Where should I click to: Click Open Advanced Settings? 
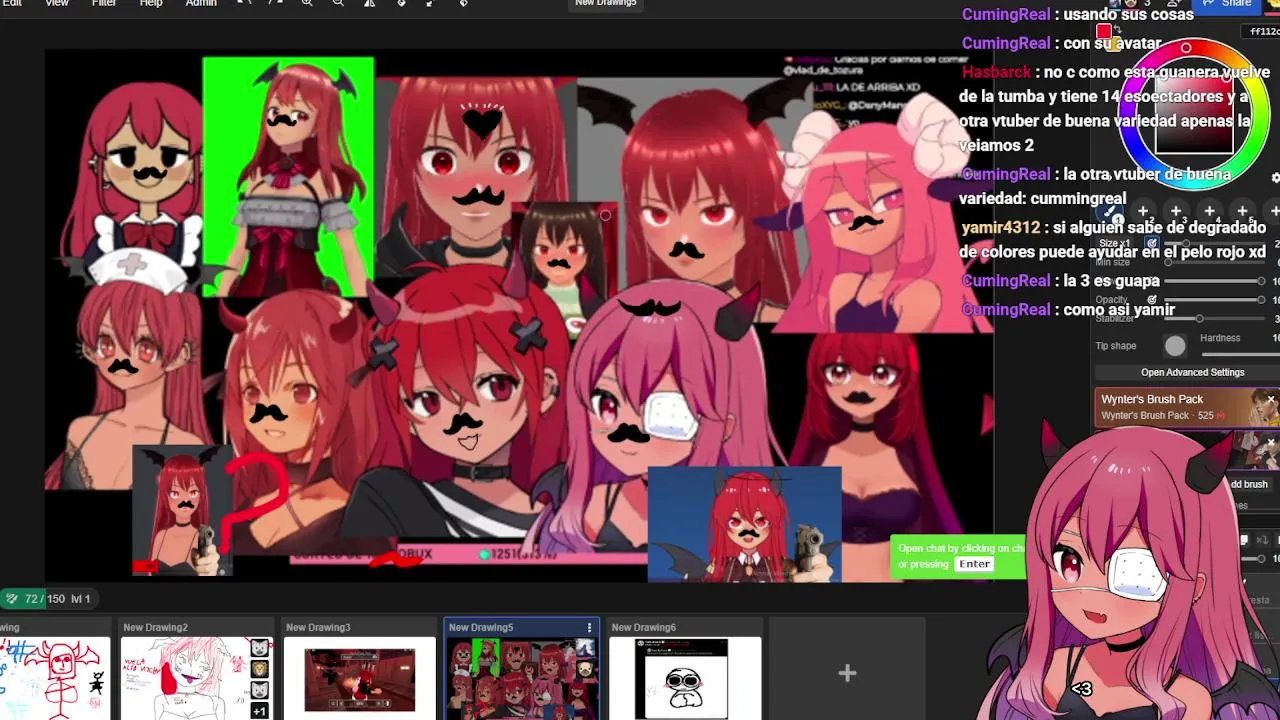[x=1192, y=372]
